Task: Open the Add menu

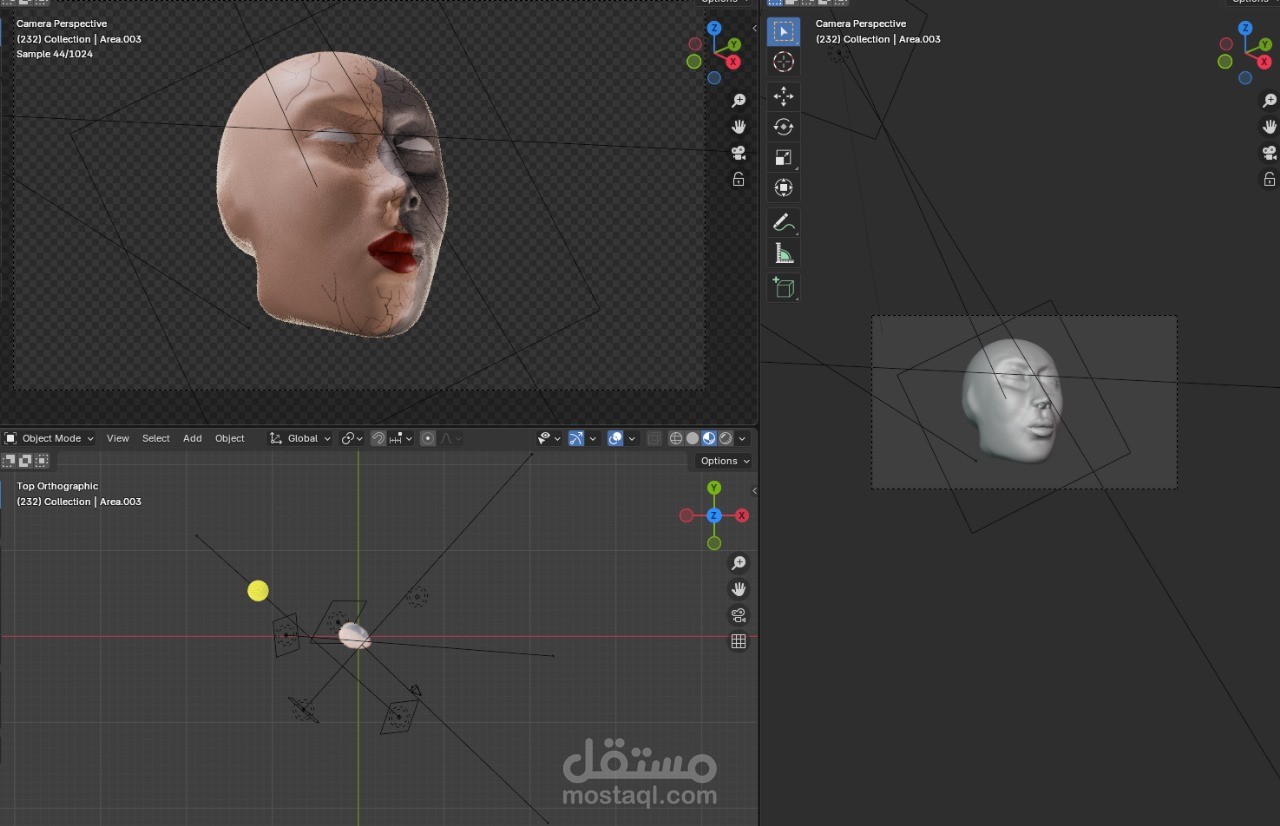Action: pos(192,438)
